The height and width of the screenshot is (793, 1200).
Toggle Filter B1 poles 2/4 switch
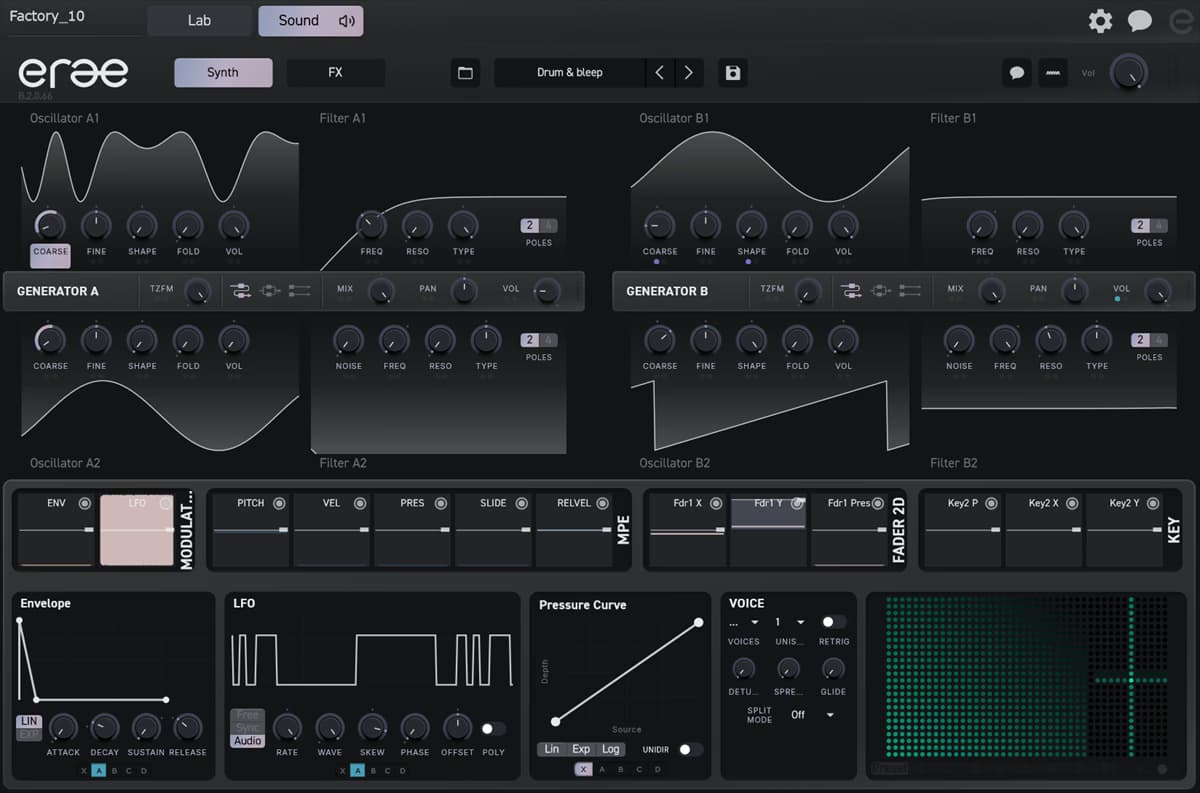pos(1149,226)
